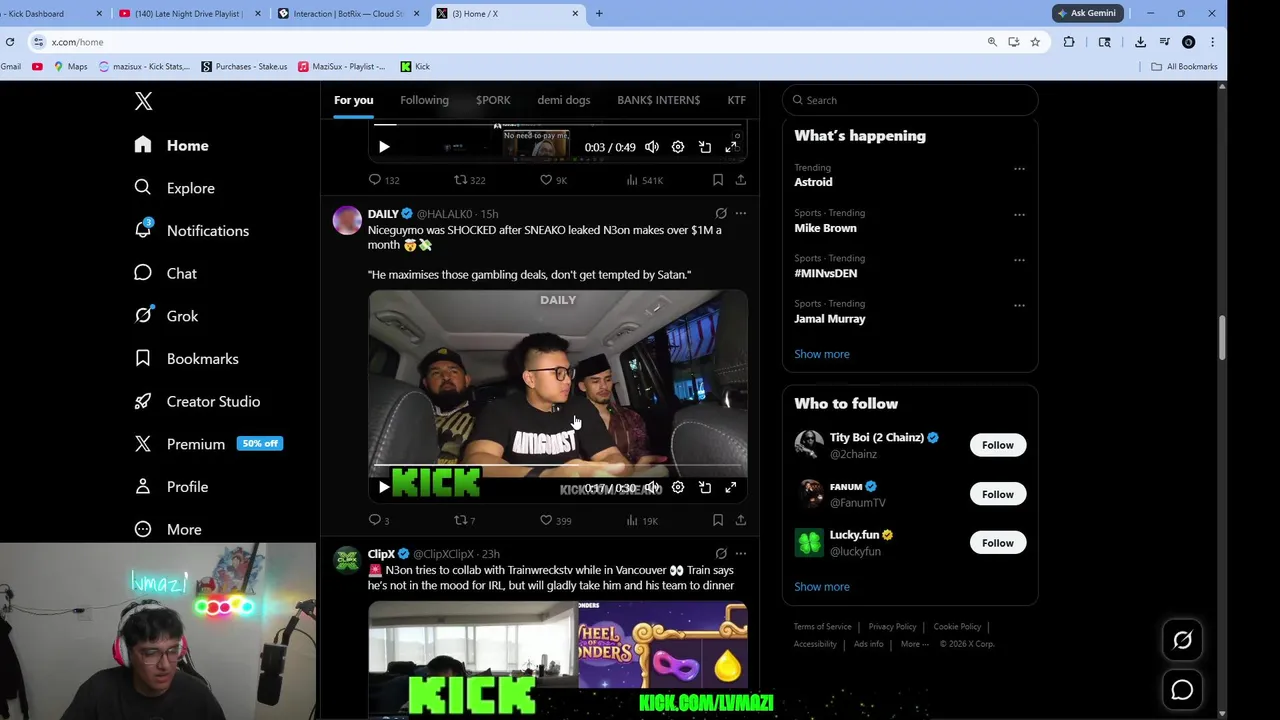Image resolution: width=1280 pixels, height=720 pixels.
Task: Bookmark the top post with 541K views
Action: pos(718,180)
